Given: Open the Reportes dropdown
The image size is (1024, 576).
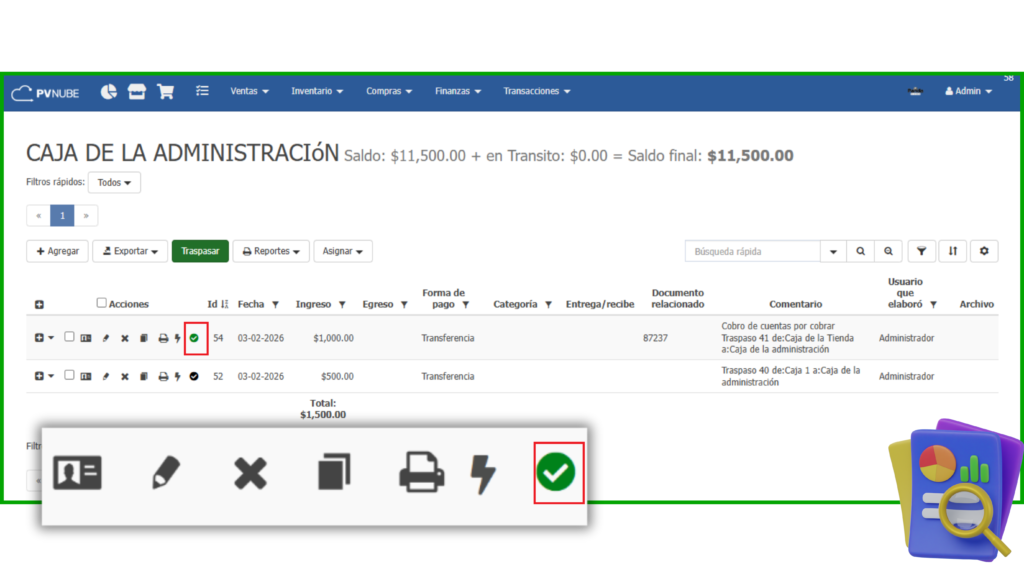Looking at the screenshot, I should click(x=271, y=251).
